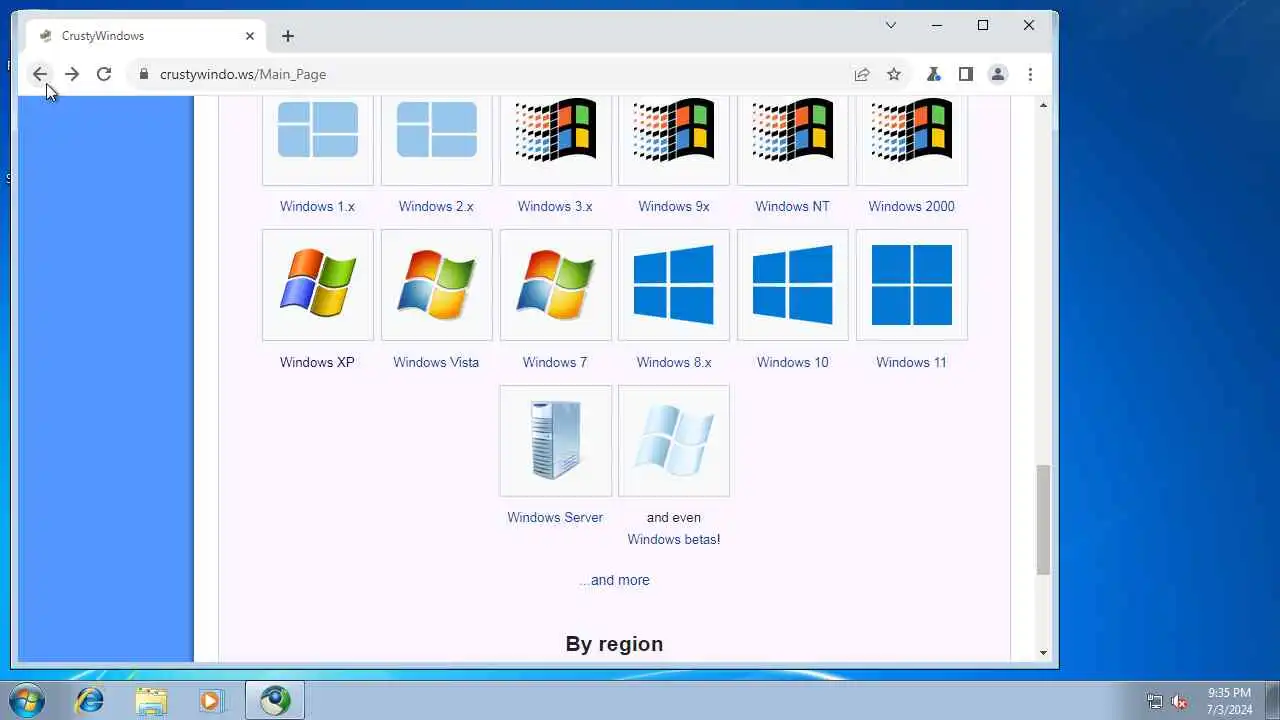Open the profile avatar icon
The image size is (1280, 720).
998,74
